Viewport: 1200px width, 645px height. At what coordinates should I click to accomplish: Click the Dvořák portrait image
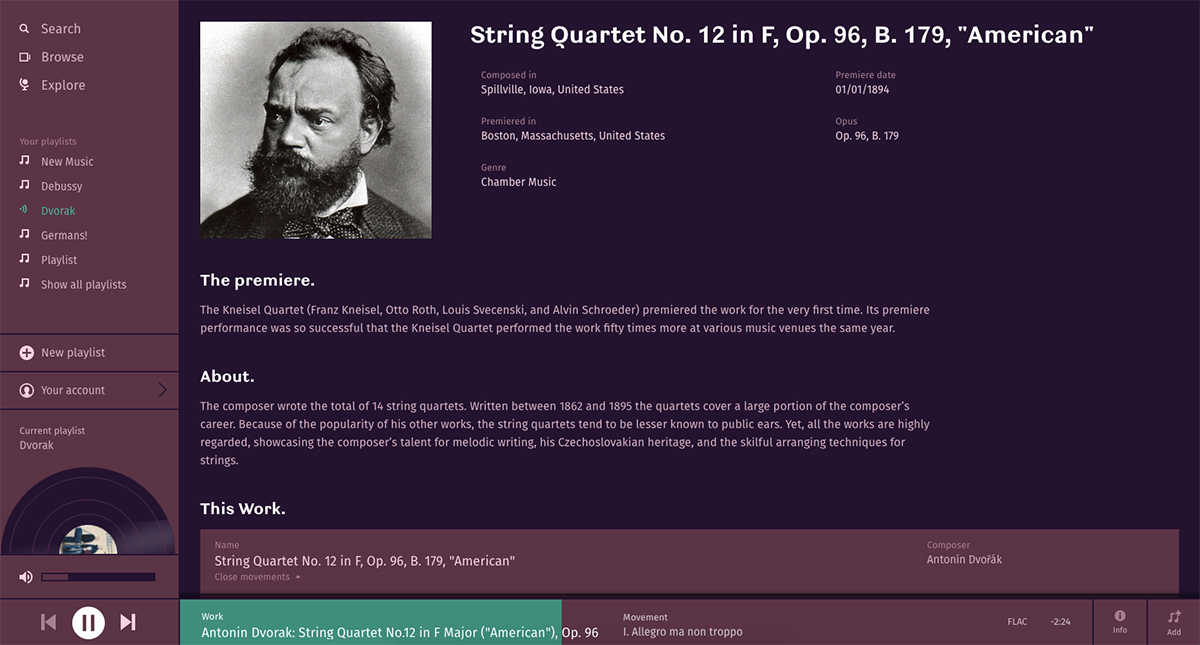(x=316, y=130)
